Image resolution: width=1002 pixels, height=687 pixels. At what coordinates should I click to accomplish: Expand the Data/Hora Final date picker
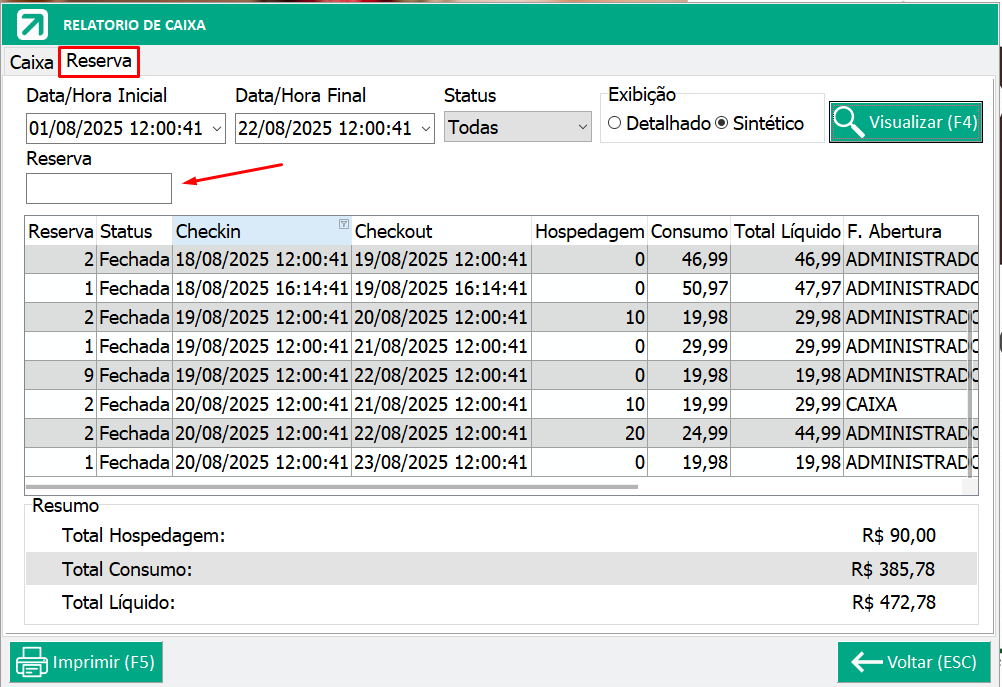[426, 129]
